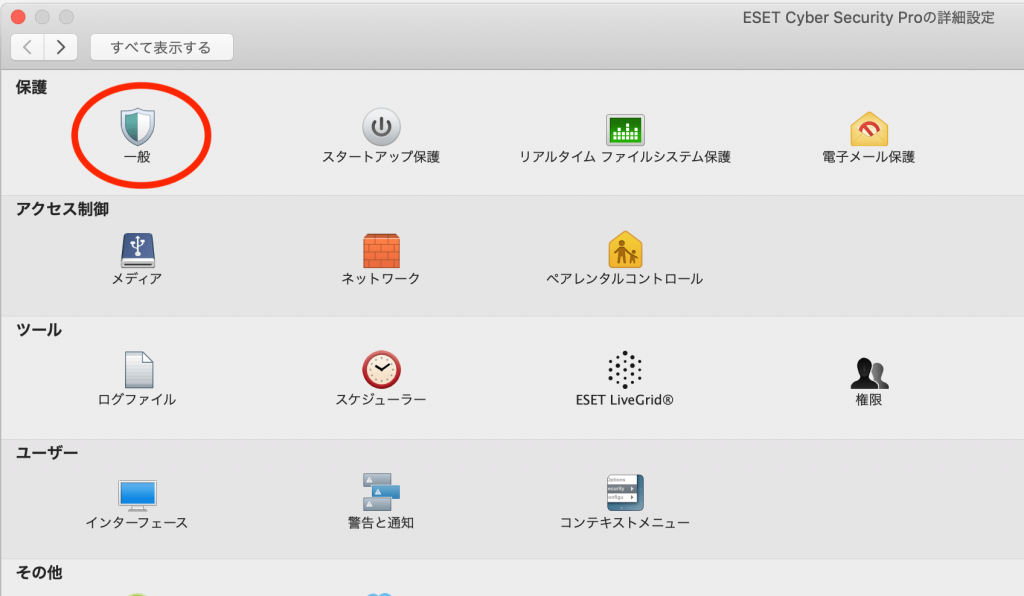Open インターフェース monitor icon

click(x=137, y=495)
